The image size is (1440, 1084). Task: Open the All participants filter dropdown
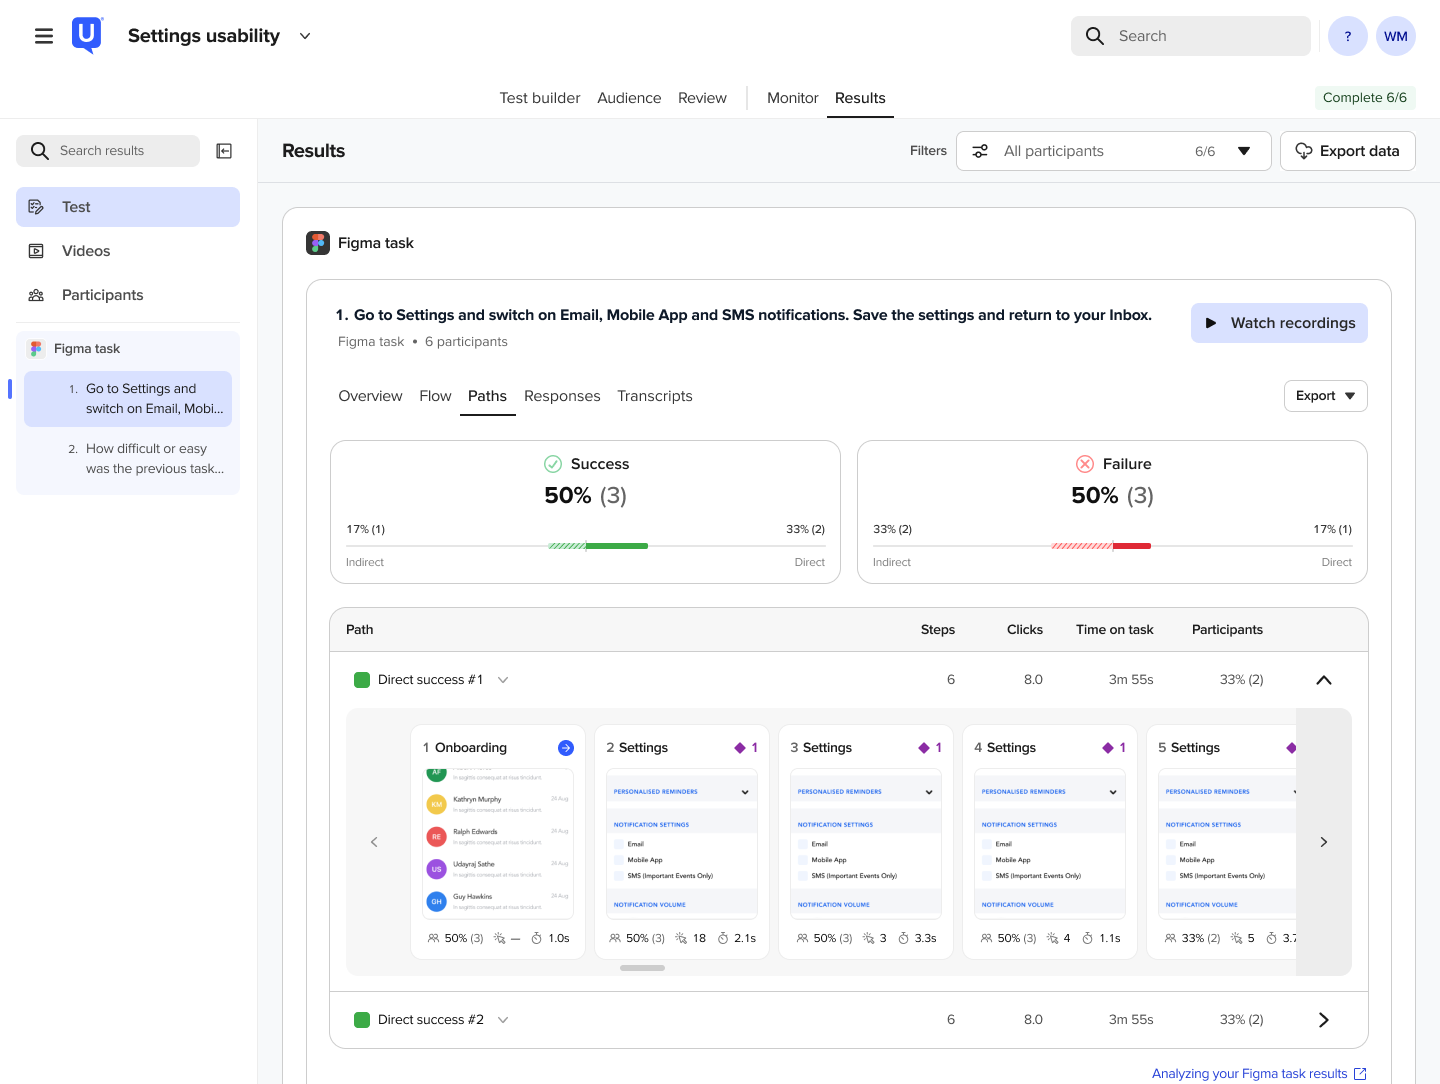pyautogui.click(x=1114, y=151)
